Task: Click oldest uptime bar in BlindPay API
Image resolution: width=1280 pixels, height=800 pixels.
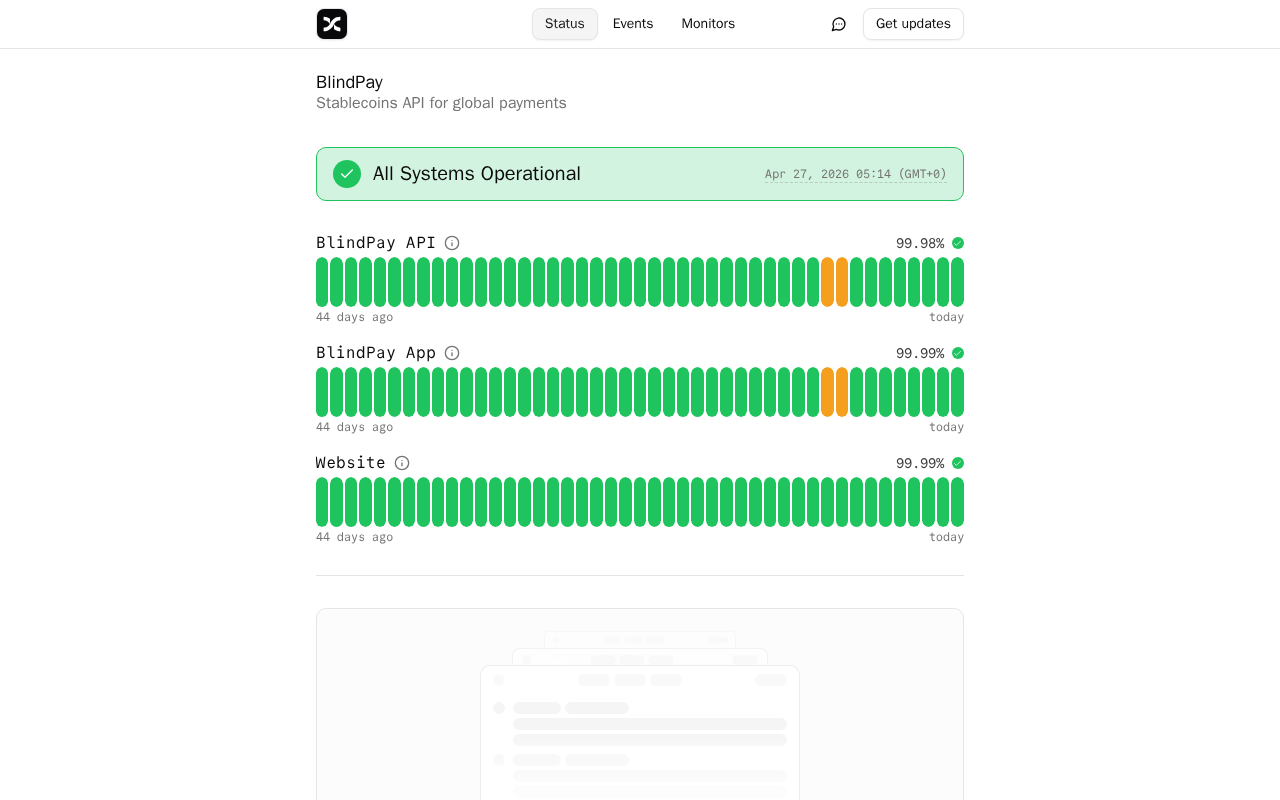Action: (322, 282)
